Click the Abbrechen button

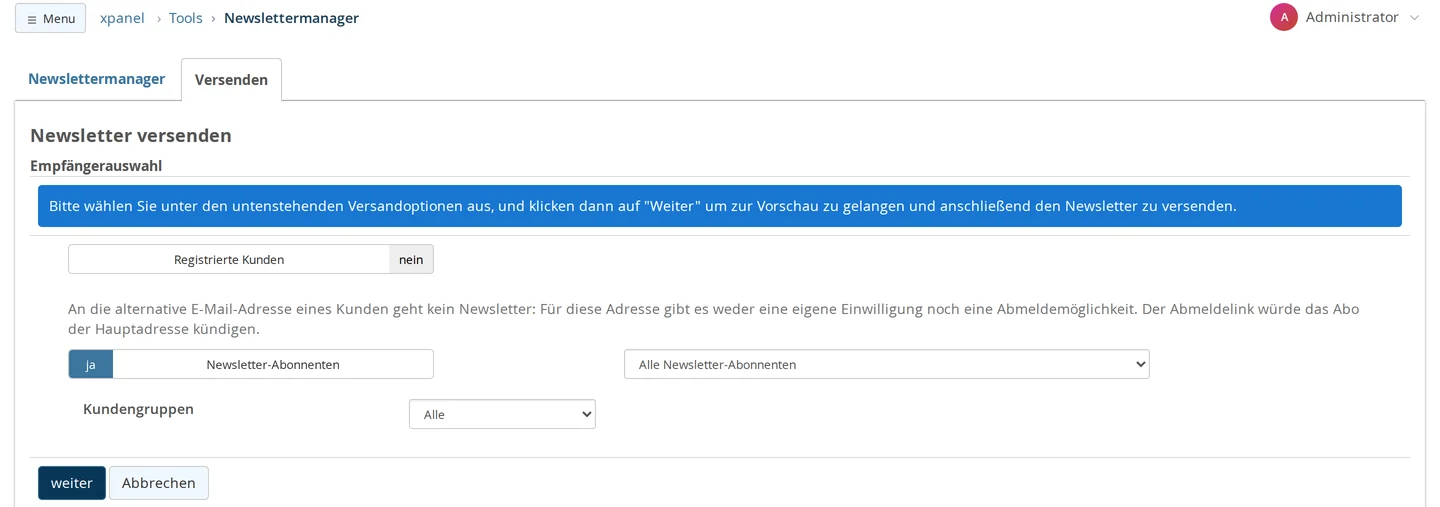[159, 483]
